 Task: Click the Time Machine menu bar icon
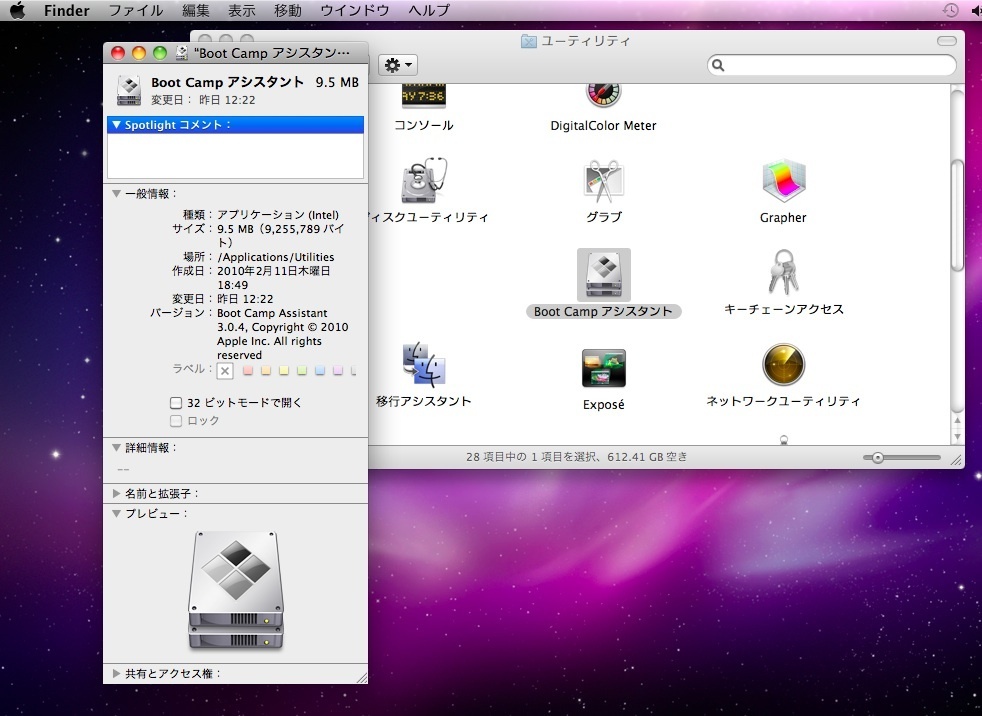coord(950,10)
